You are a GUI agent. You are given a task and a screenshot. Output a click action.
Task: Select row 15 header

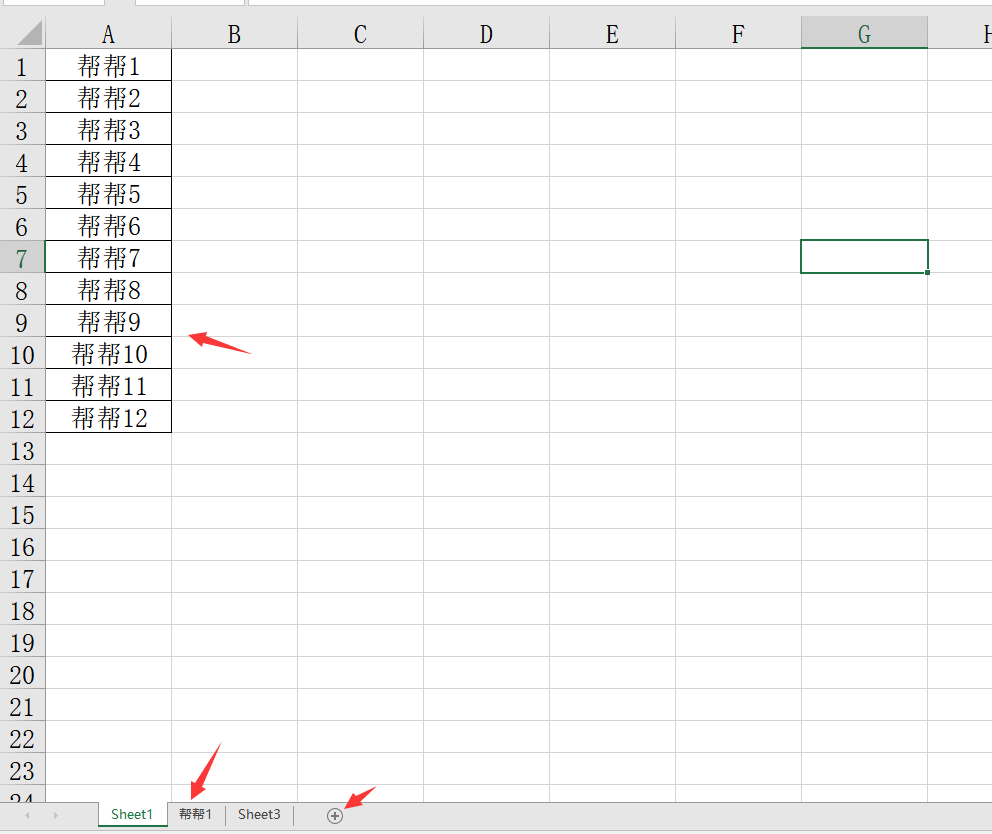22,514
